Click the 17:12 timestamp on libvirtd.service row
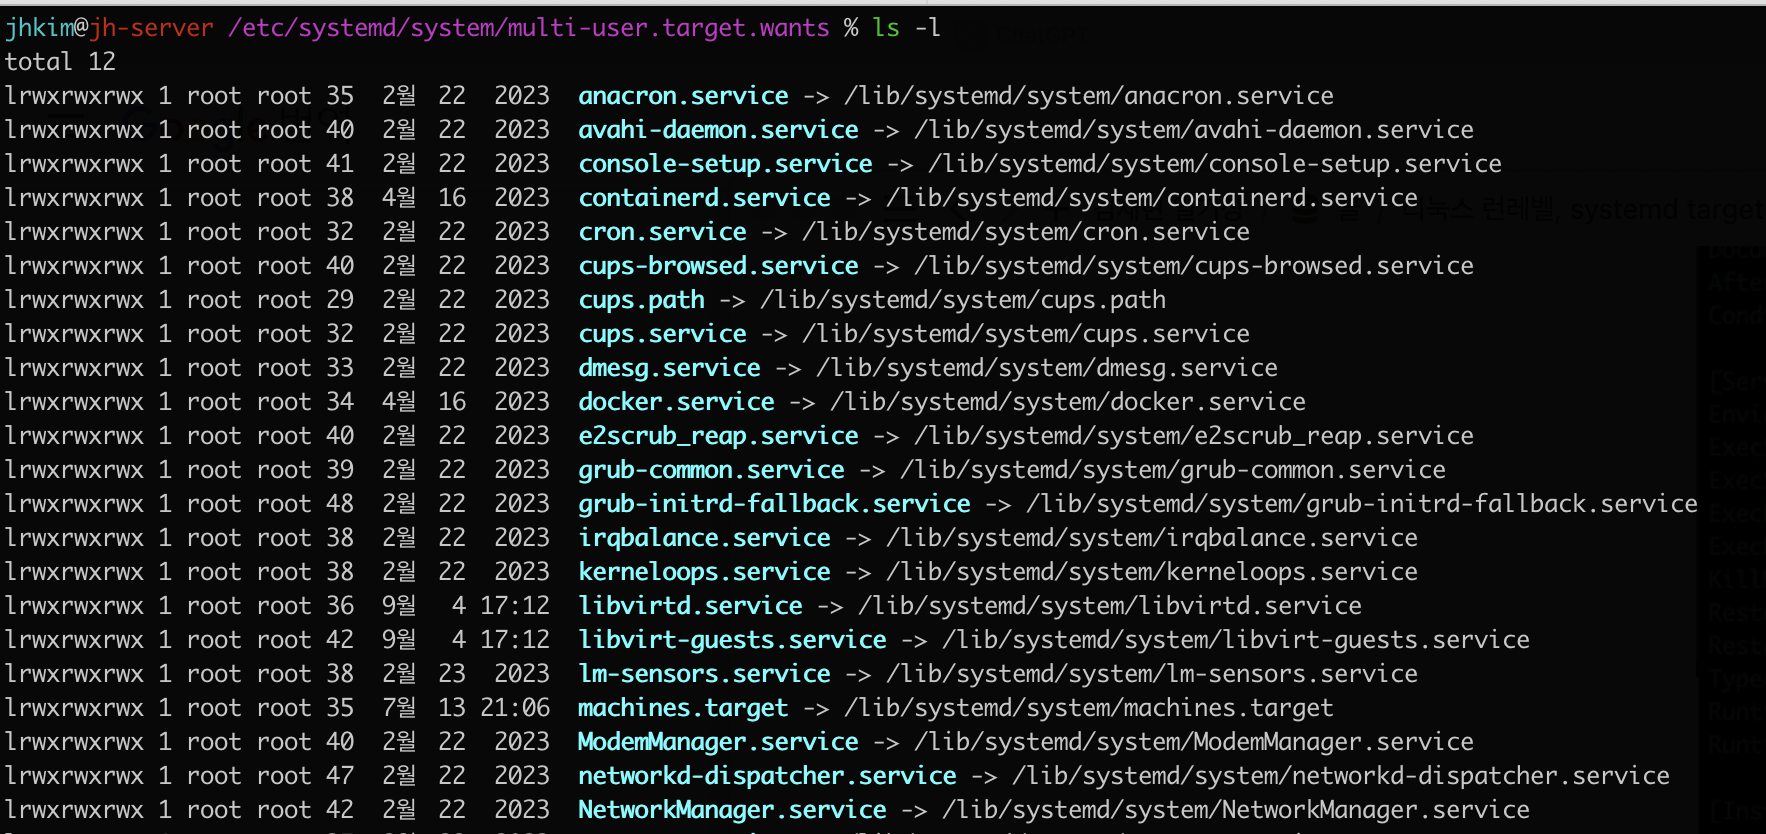The height and width of the screenshot is (834, 1766). pos(515,606)
